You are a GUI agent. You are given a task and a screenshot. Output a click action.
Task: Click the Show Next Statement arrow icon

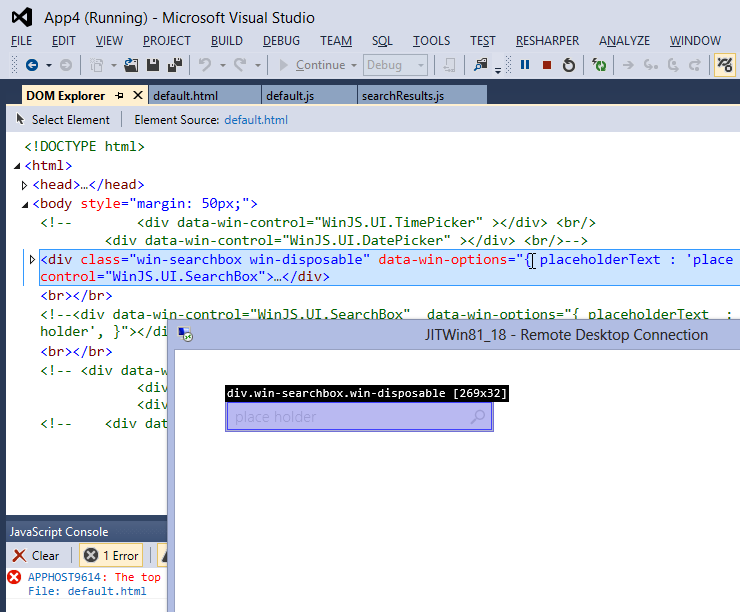[x=628, y=65]
